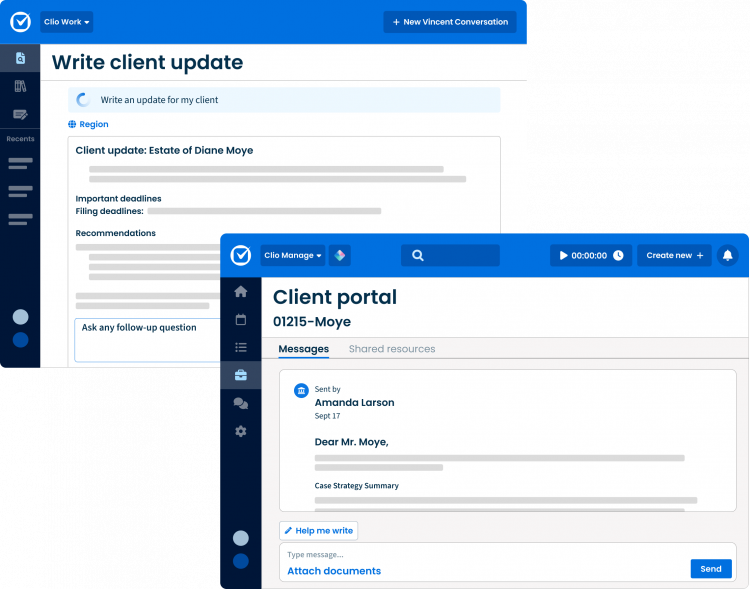Expand the Clio Manage dropdown
The width and height of the screenshot is (750, 589).
(x=292, y=256)
